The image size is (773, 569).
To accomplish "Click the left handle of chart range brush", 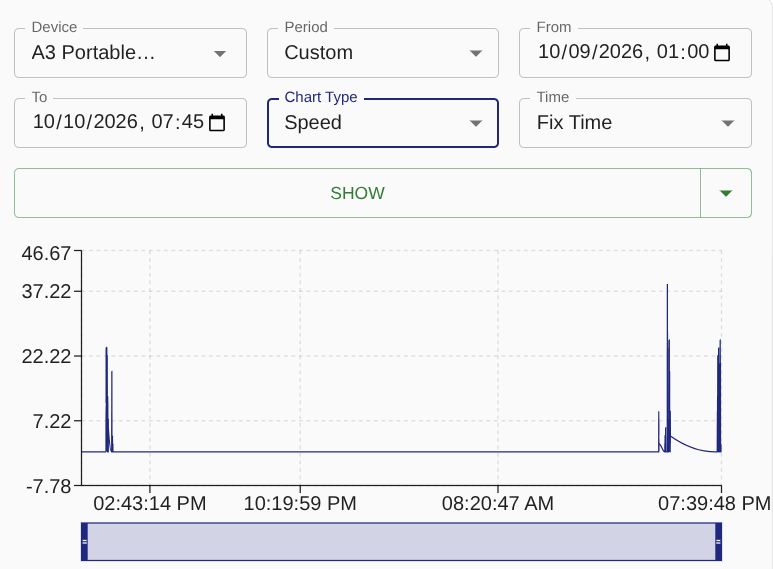I will click(84, 541).
